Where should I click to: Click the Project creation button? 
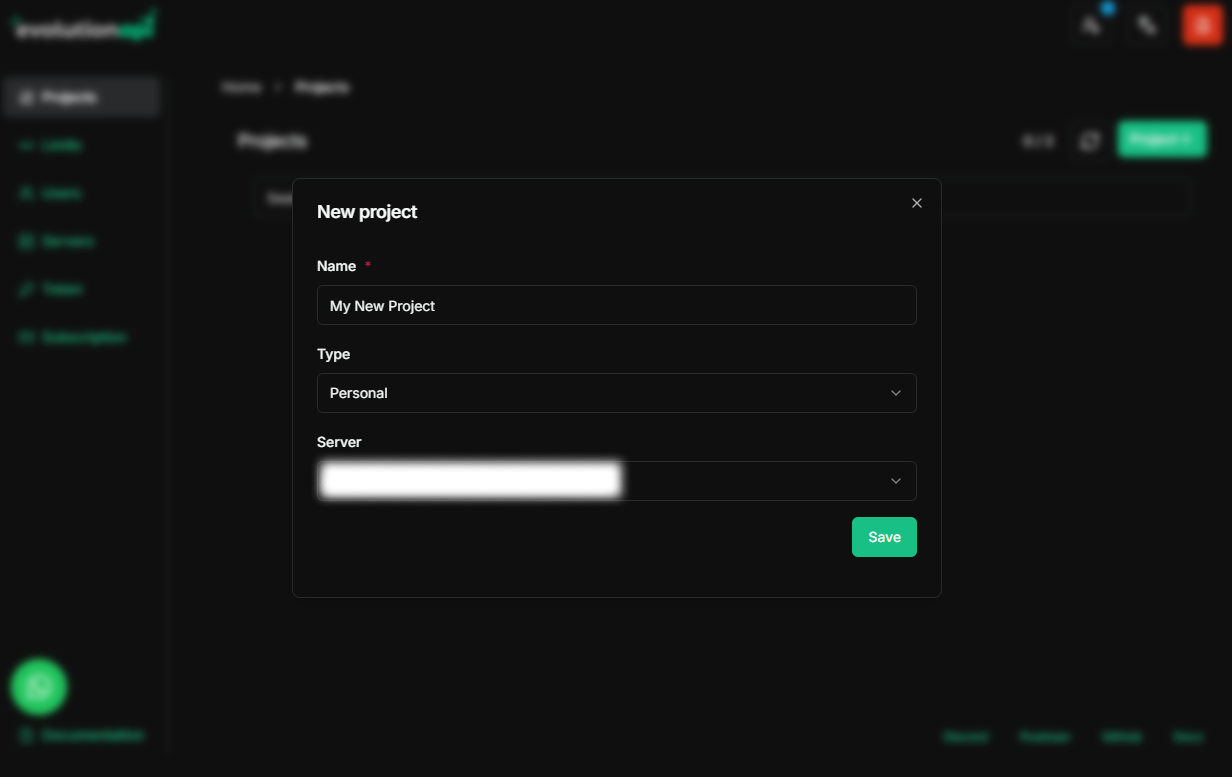(x=1162, y=139)
